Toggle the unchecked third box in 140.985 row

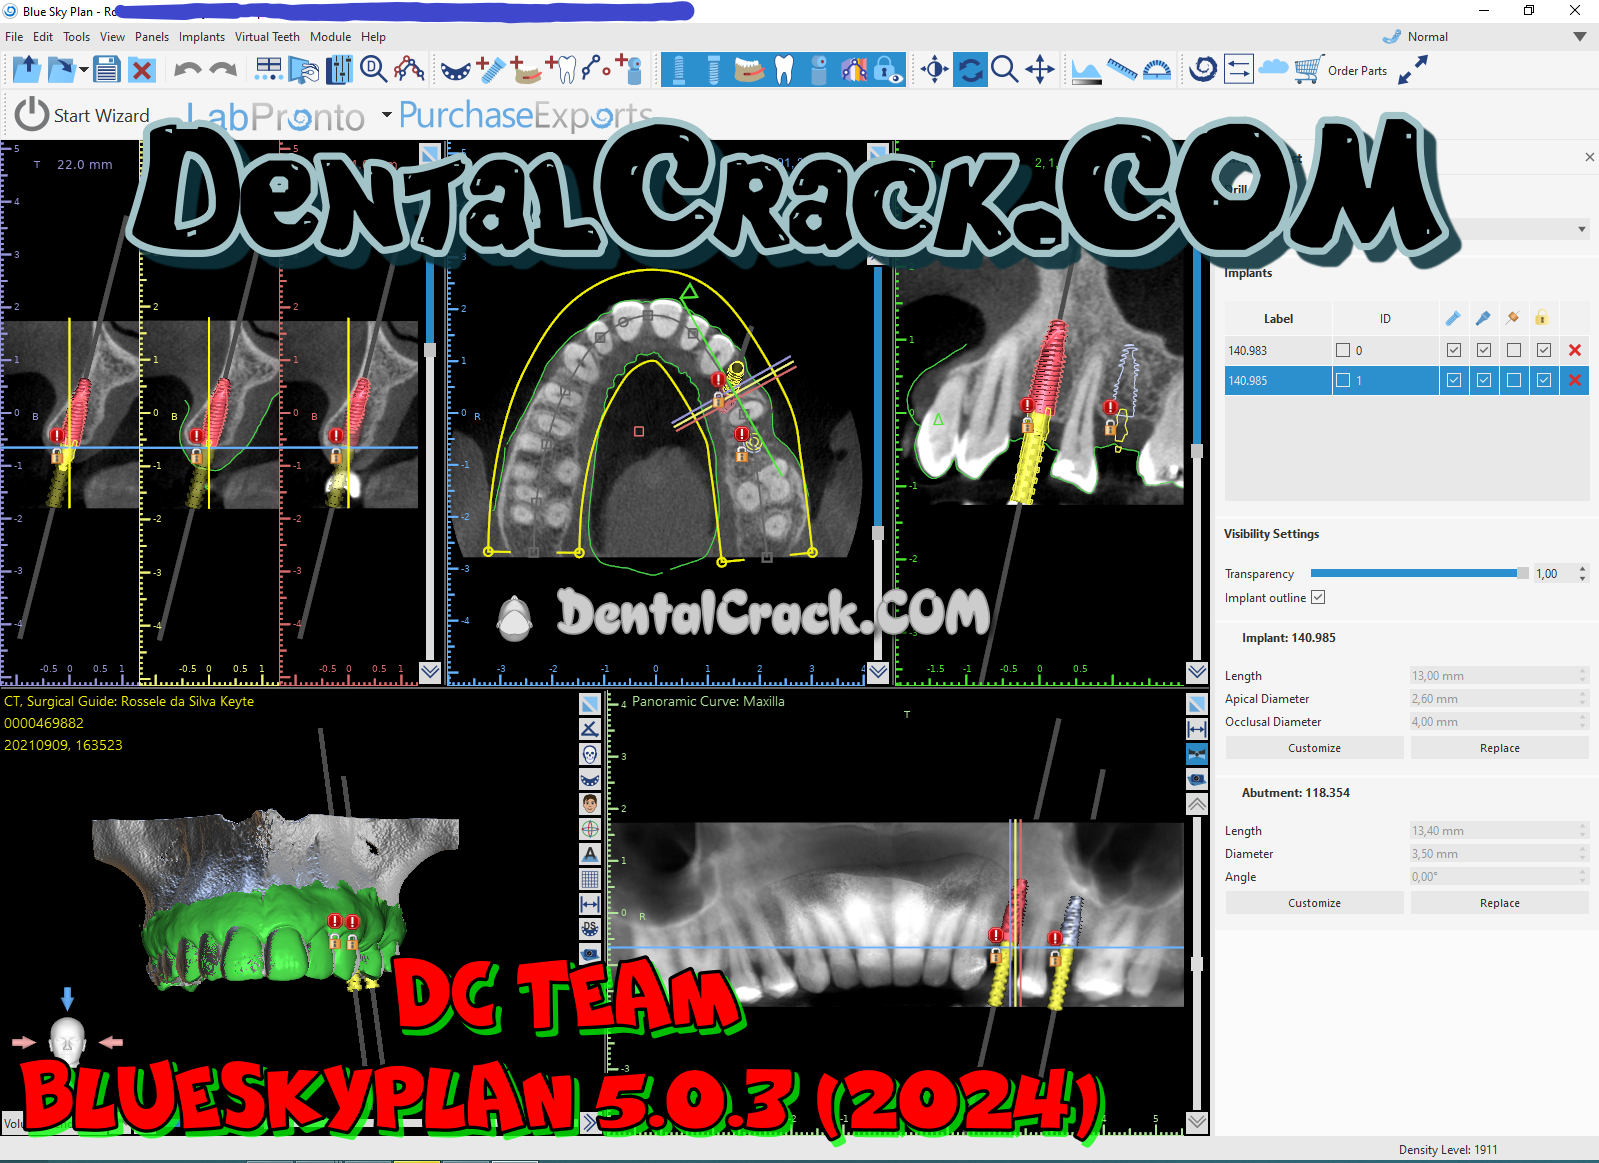point(1514,380)
